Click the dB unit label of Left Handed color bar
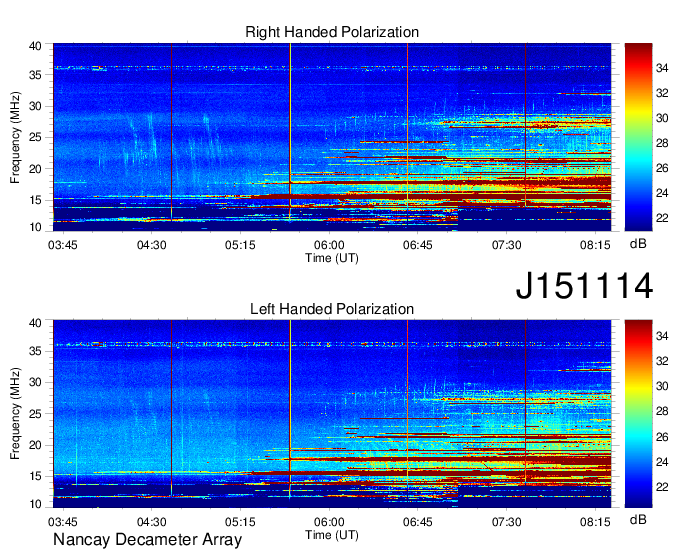Image resolution: width=680 pixels, height=552 pixels. tap(638, 520)
